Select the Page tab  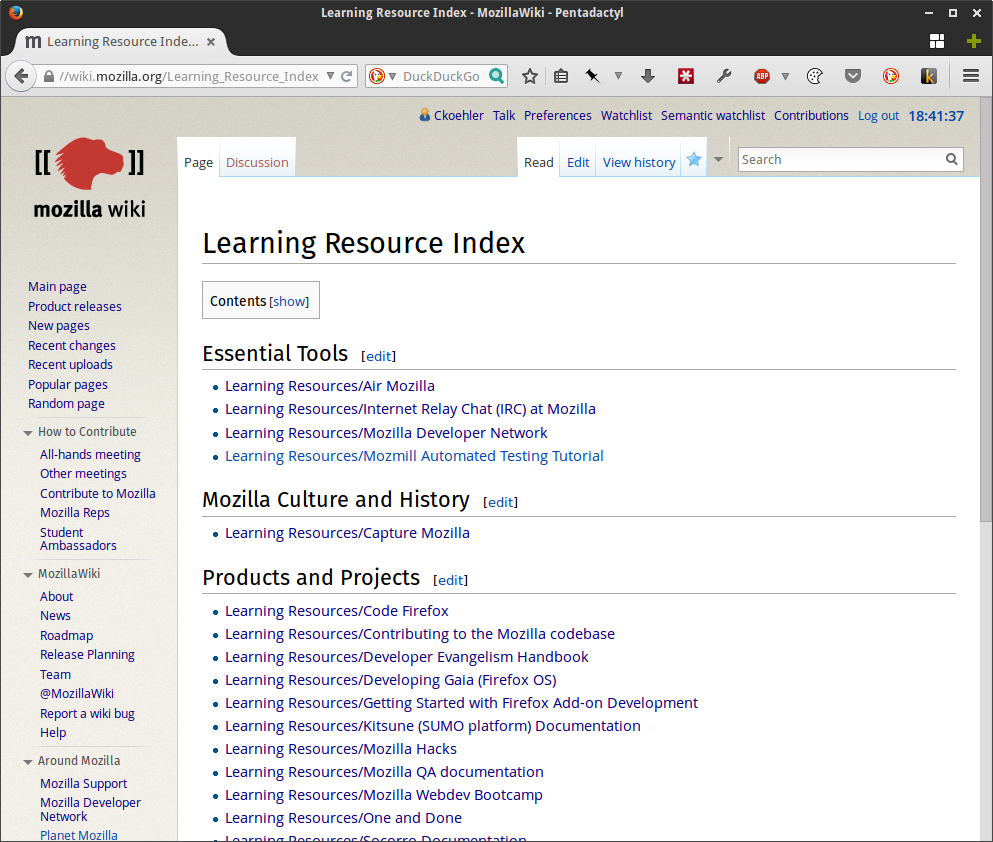pyautogui.click(x=198, y=163)
